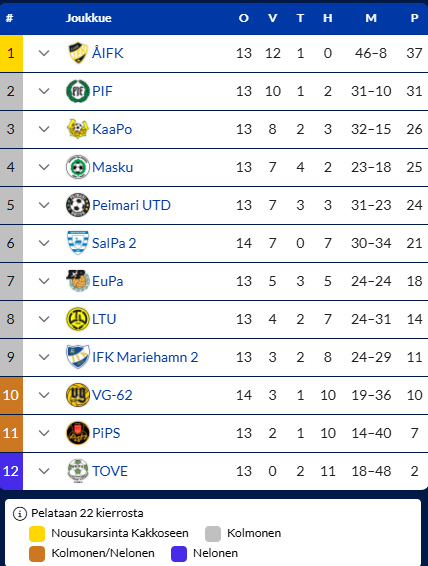Screen dimensions: 428x566
Task: Click the Joukkue column header
Action: [88, 18]
